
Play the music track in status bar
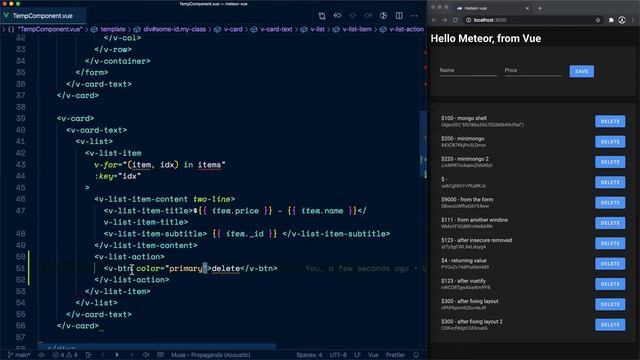[x=117, y=355]
